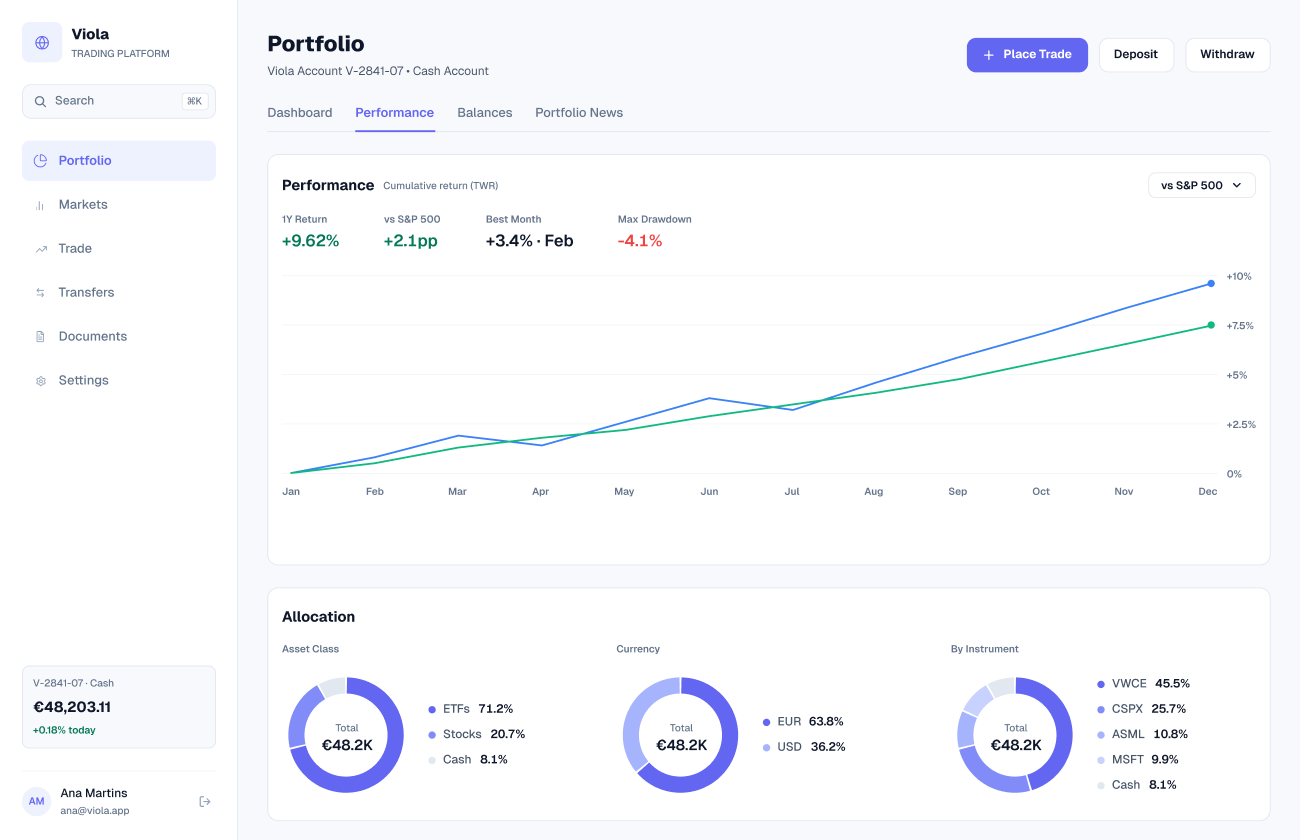Click the Currency donut chart
The height and width of the screenshot is (840, 1300).
tap(681, 735)
